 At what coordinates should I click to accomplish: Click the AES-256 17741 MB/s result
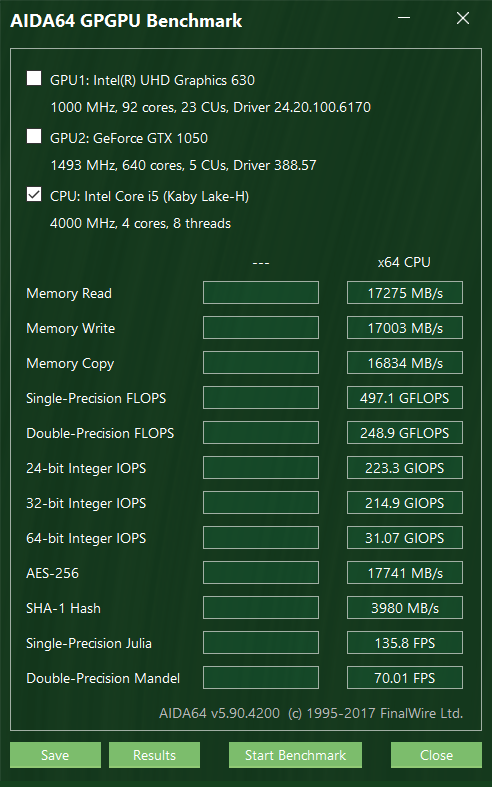tap(405, 573)
